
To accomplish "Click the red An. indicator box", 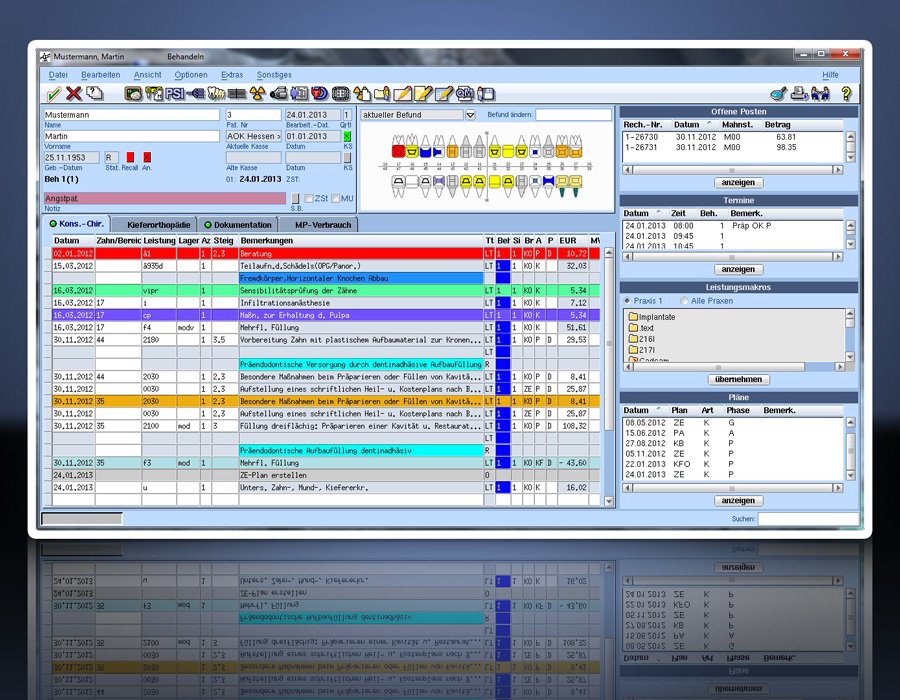I will 148,157.
